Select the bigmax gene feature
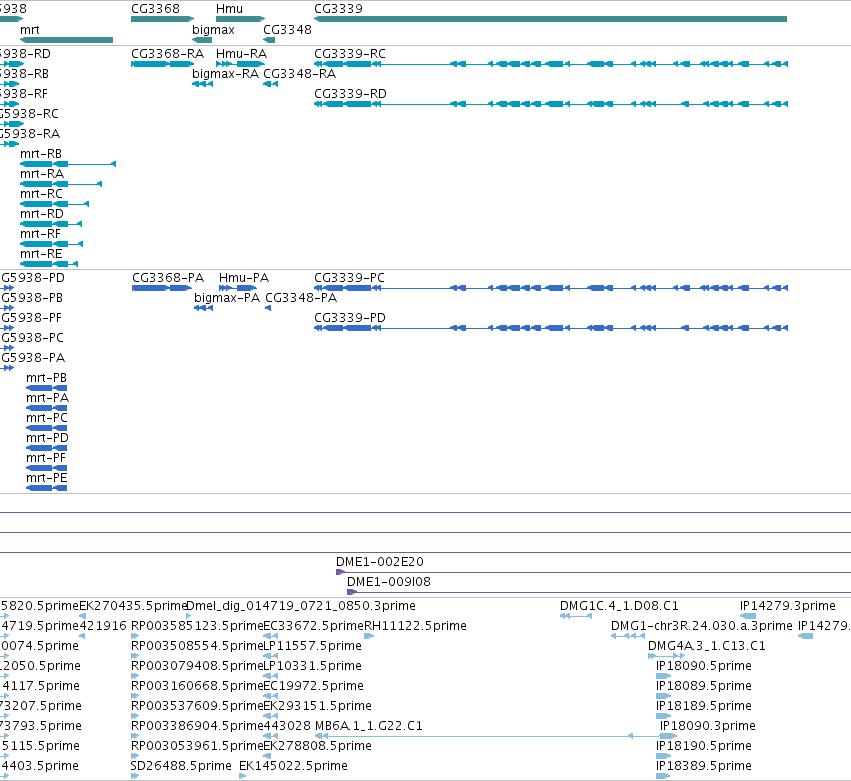 202,40
